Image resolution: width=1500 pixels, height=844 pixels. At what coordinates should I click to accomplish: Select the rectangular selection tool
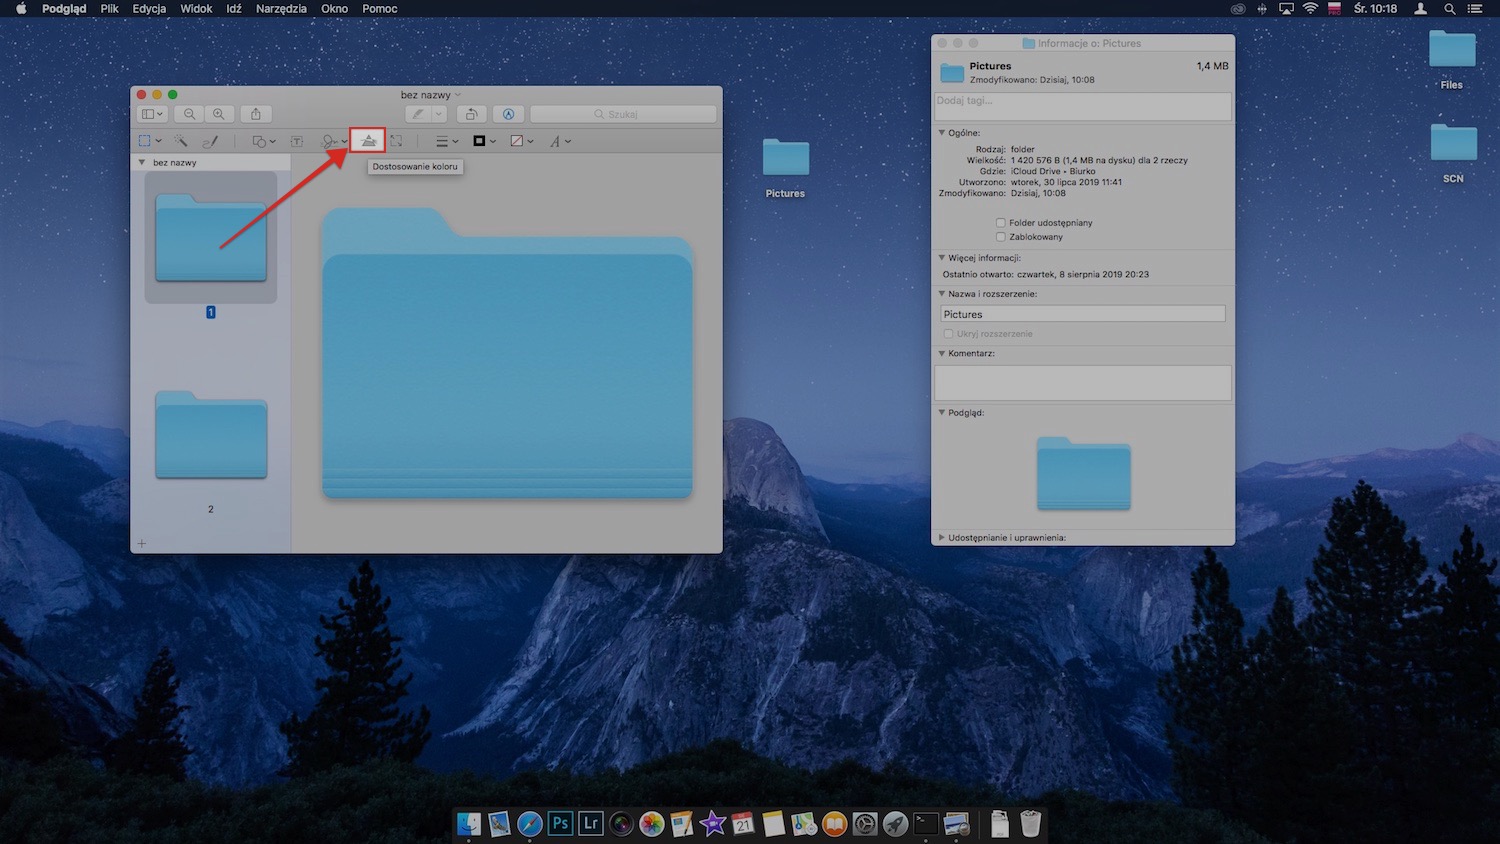(145, 140)
